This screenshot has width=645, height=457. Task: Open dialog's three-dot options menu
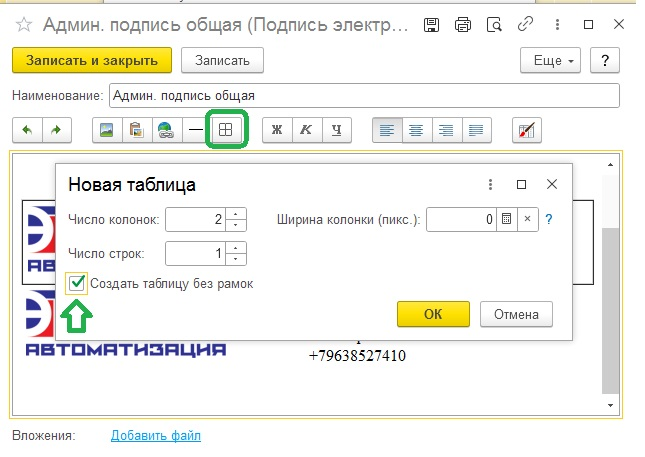(490, 185)
